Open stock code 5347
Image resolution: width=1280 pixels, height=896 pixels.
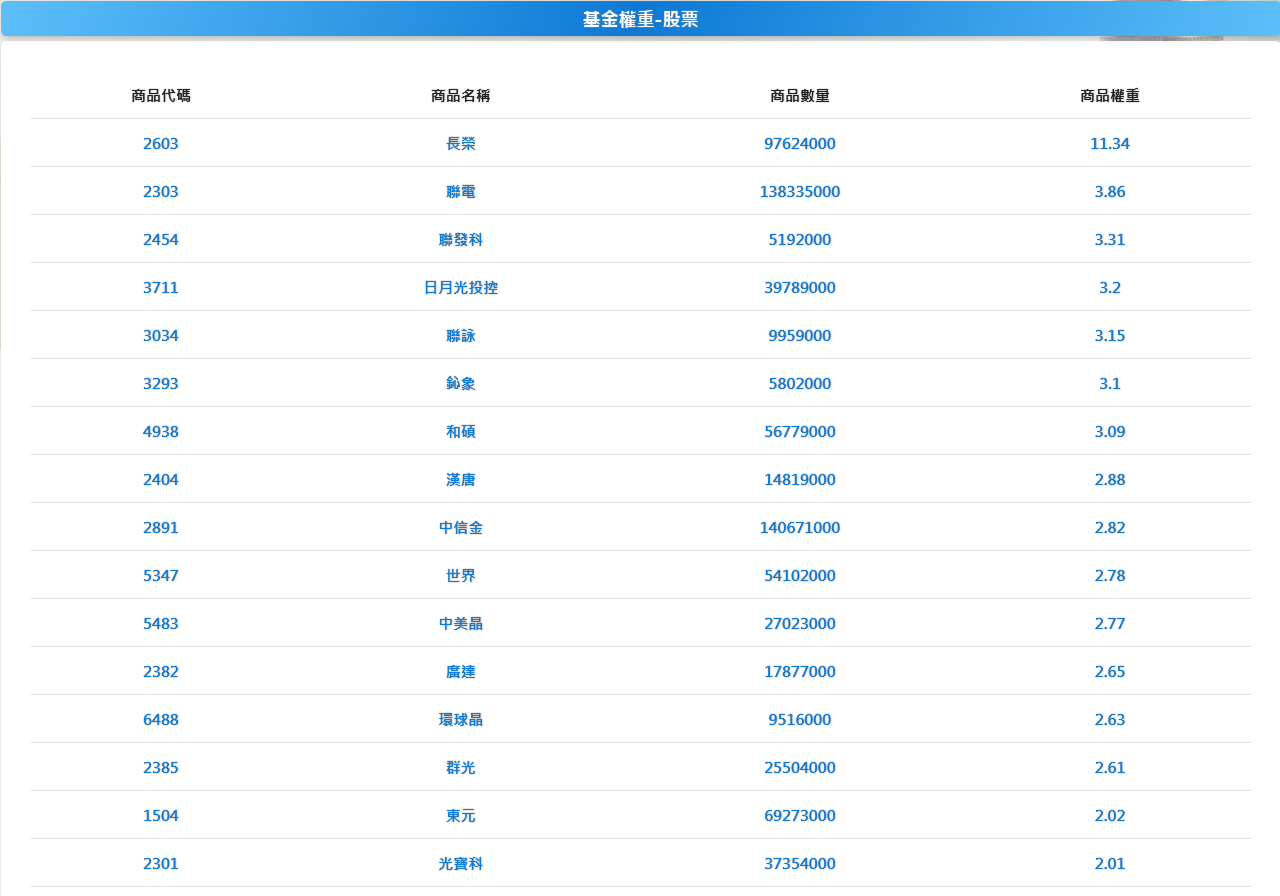click(x=161, y=576)
